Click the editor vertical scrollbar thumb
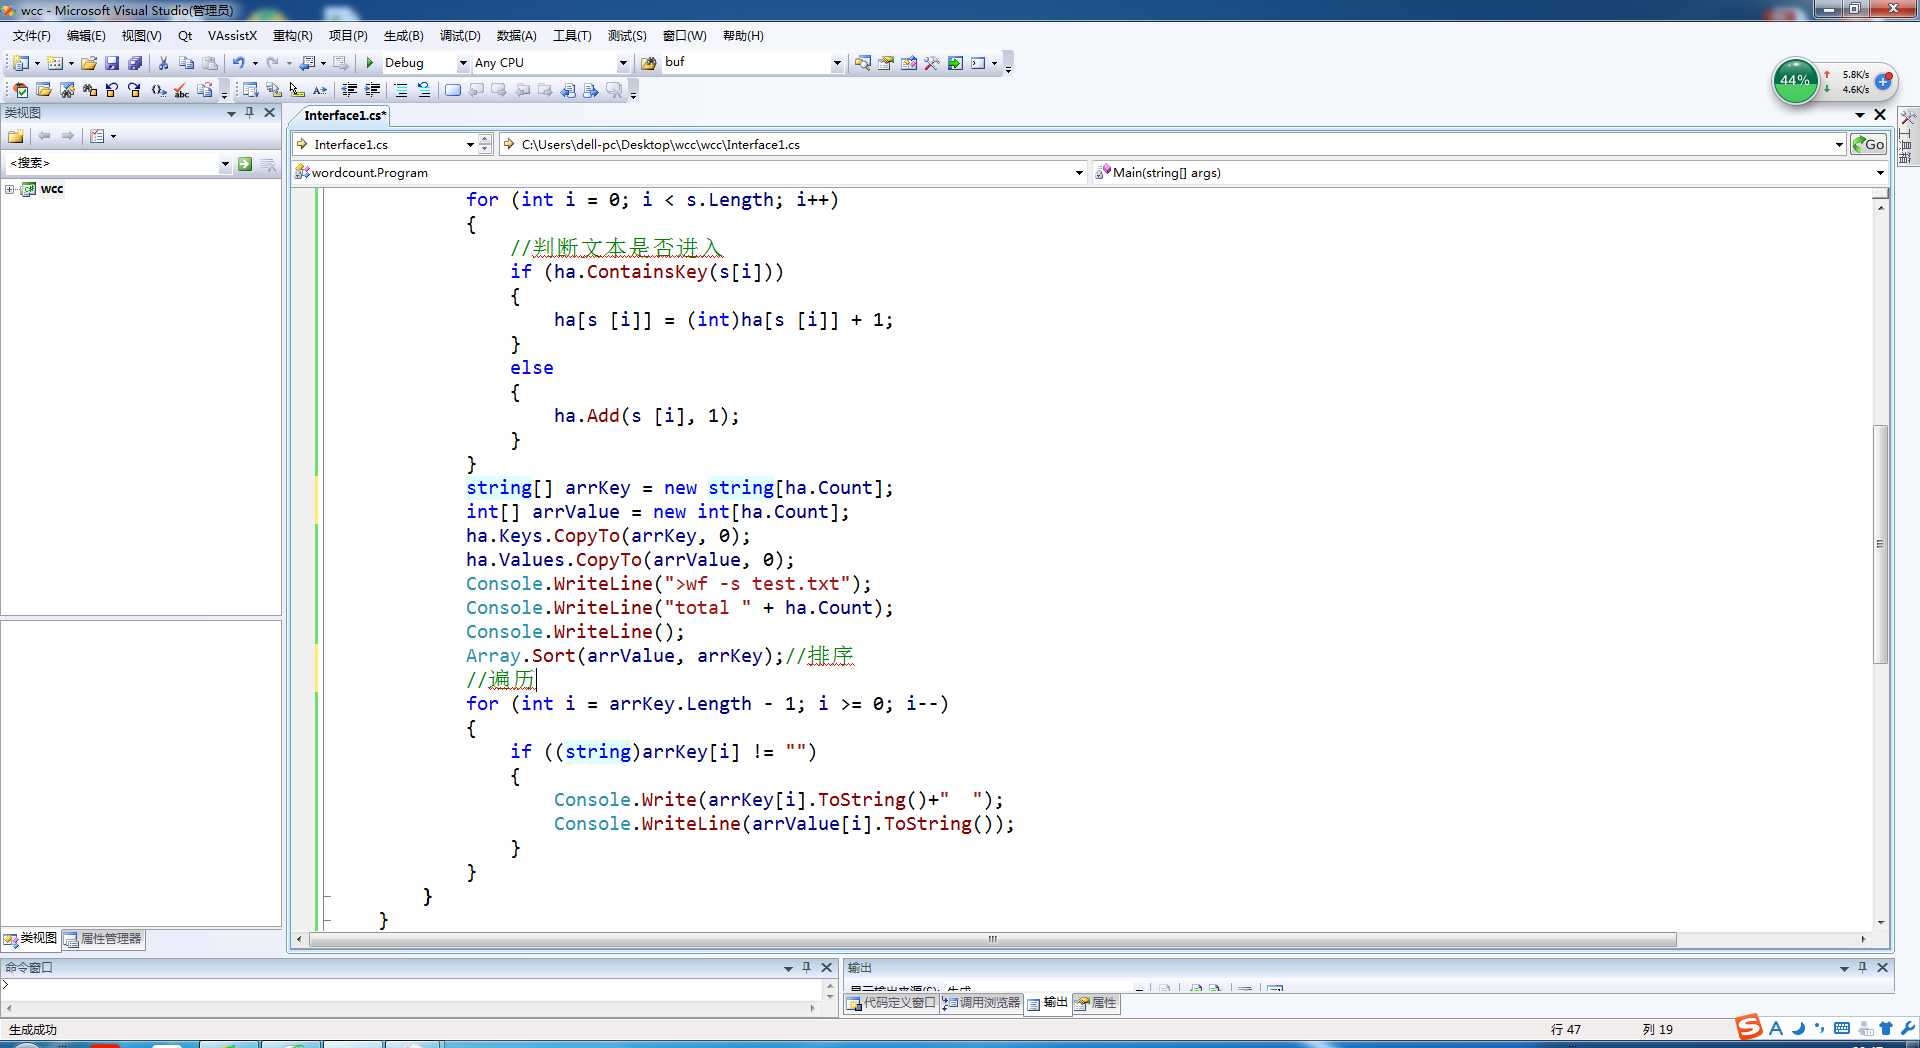This screenshot has width=1920, height=1048. click(x=1880, y=544)
